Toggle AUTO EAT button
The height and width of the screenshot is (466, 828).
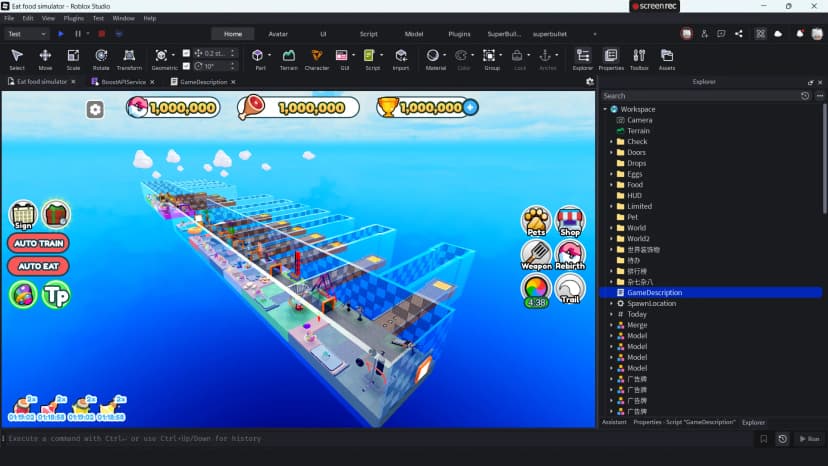39,266
